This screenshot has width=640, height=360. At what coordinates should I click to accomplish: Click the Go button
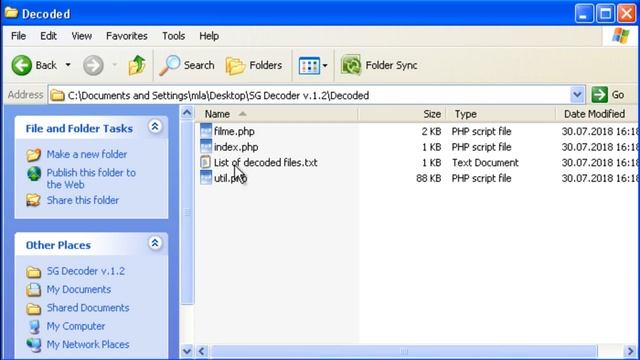pyautogui.click(x=608, y=95)
